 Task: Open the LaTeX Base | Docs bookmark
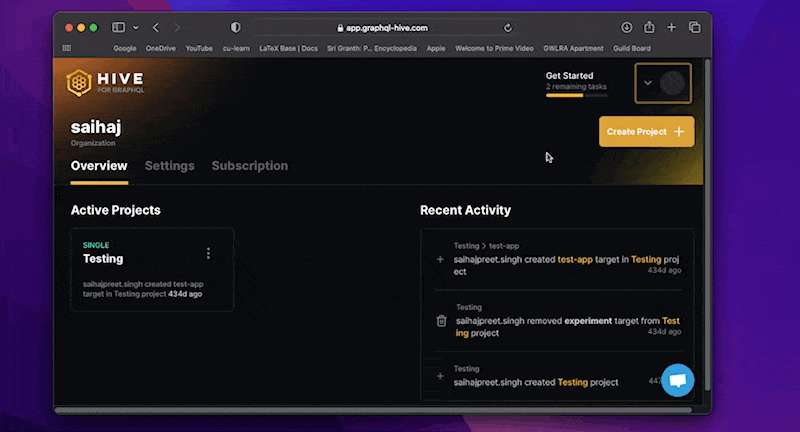pyautogui.click(x=288, y=48)
